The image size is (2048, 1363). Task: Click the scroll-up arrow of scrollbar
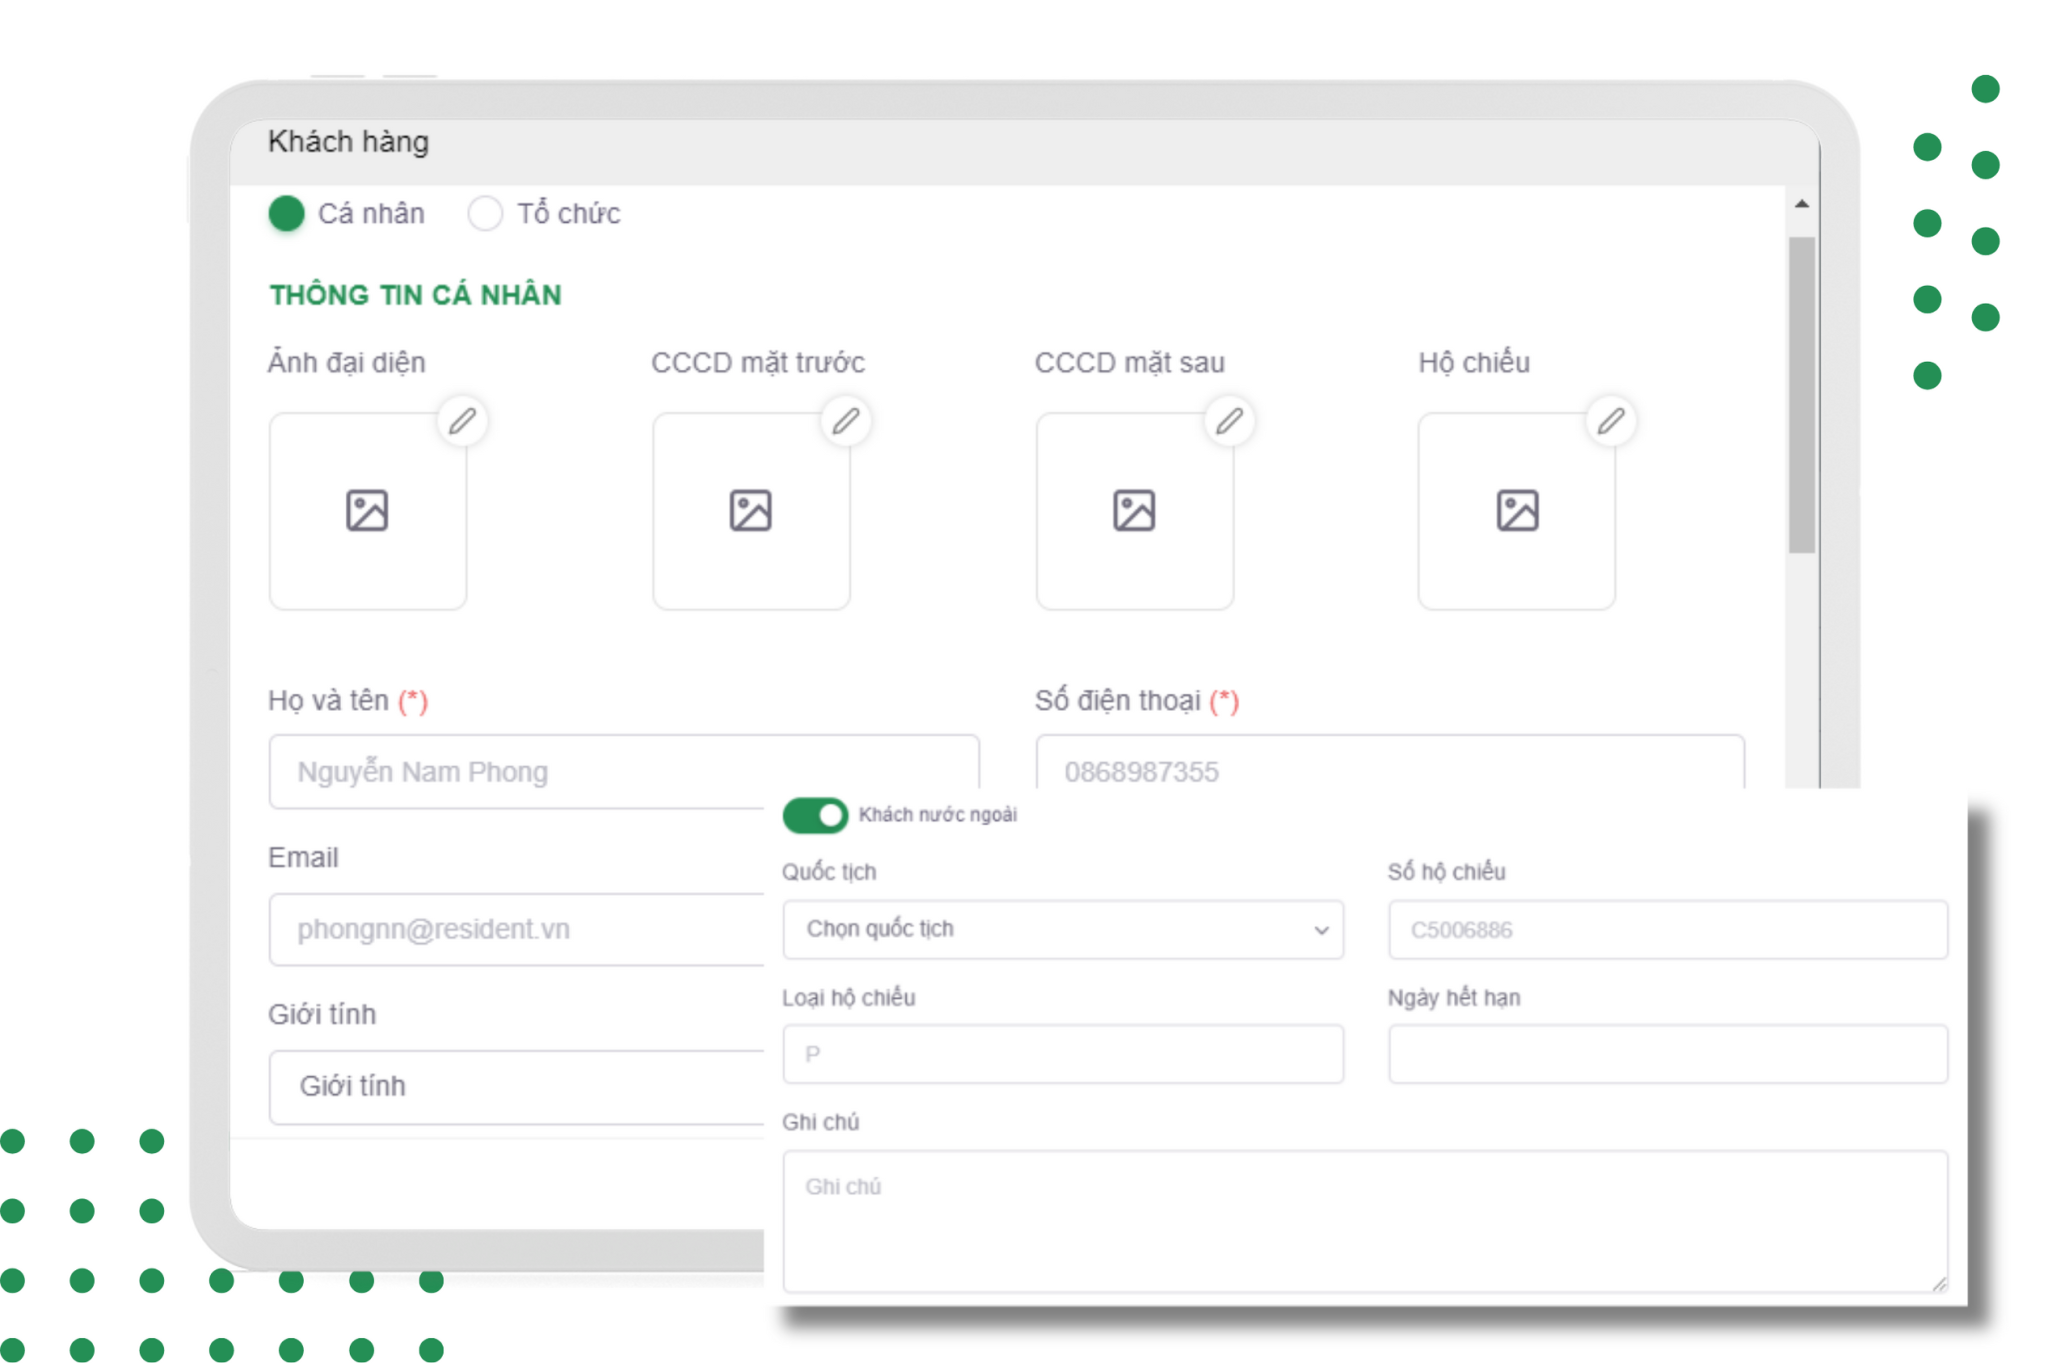(1802, 204)
